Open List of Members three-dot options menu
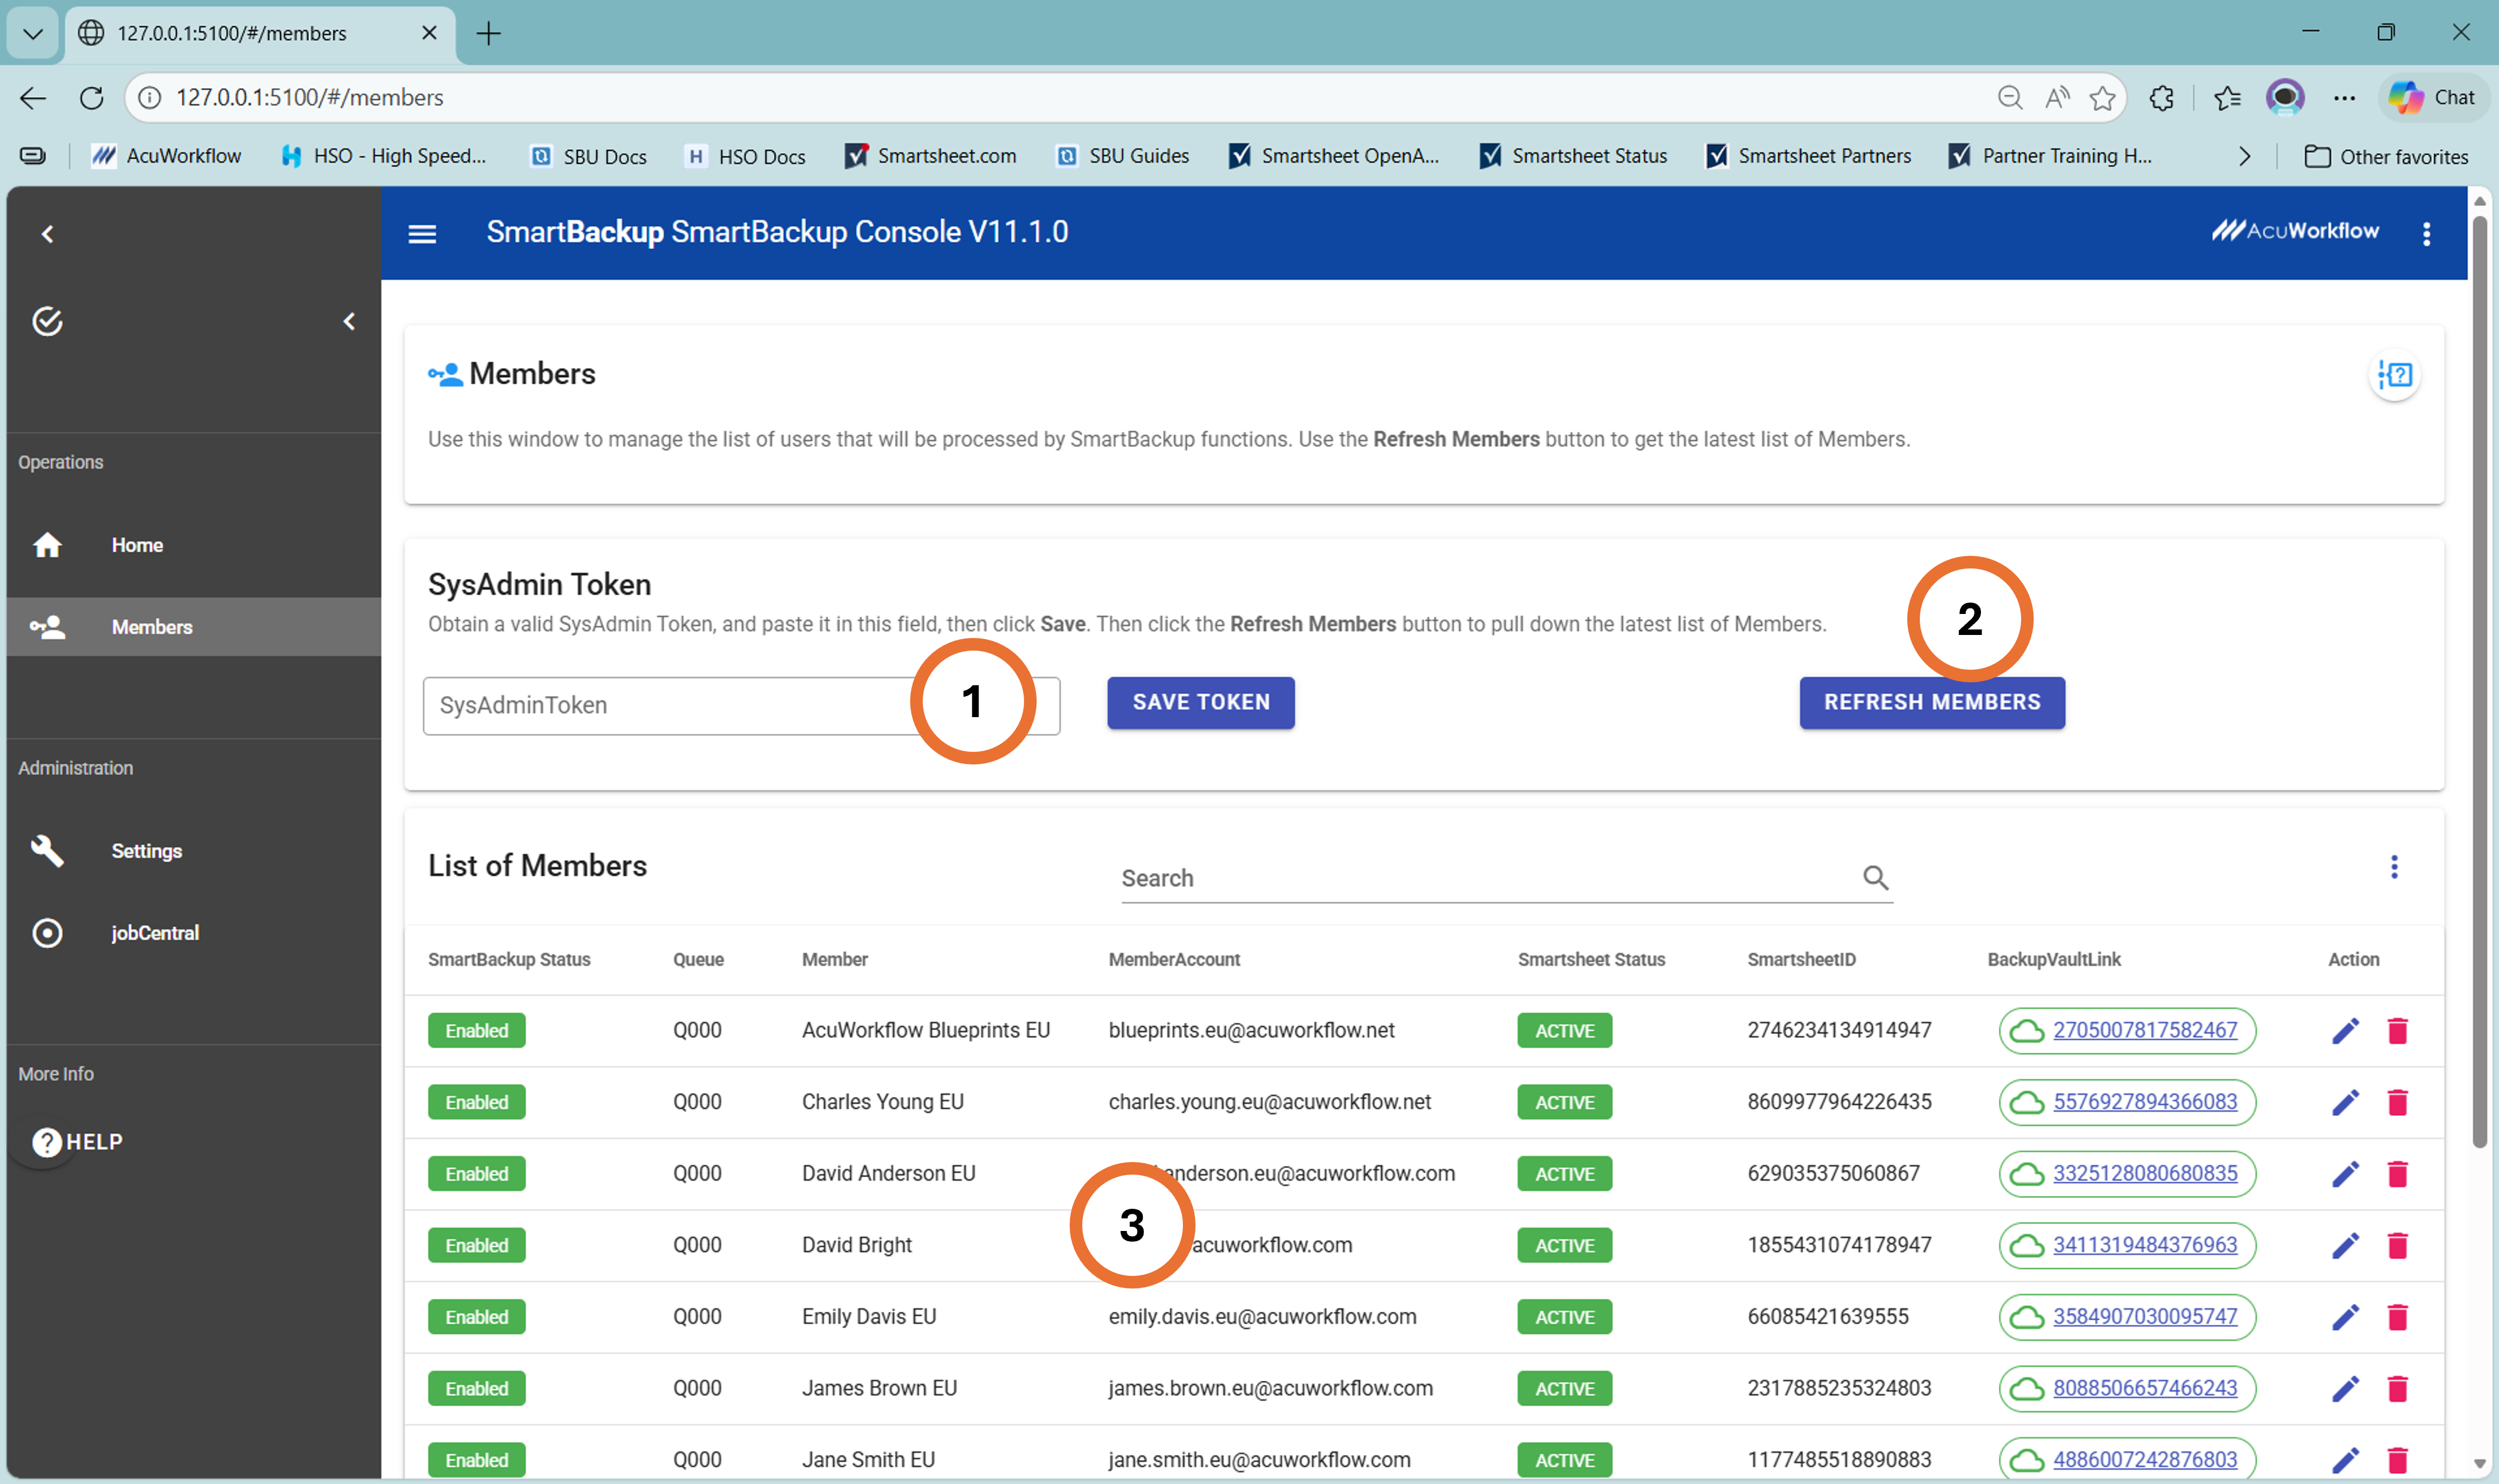 point(2393,866)
